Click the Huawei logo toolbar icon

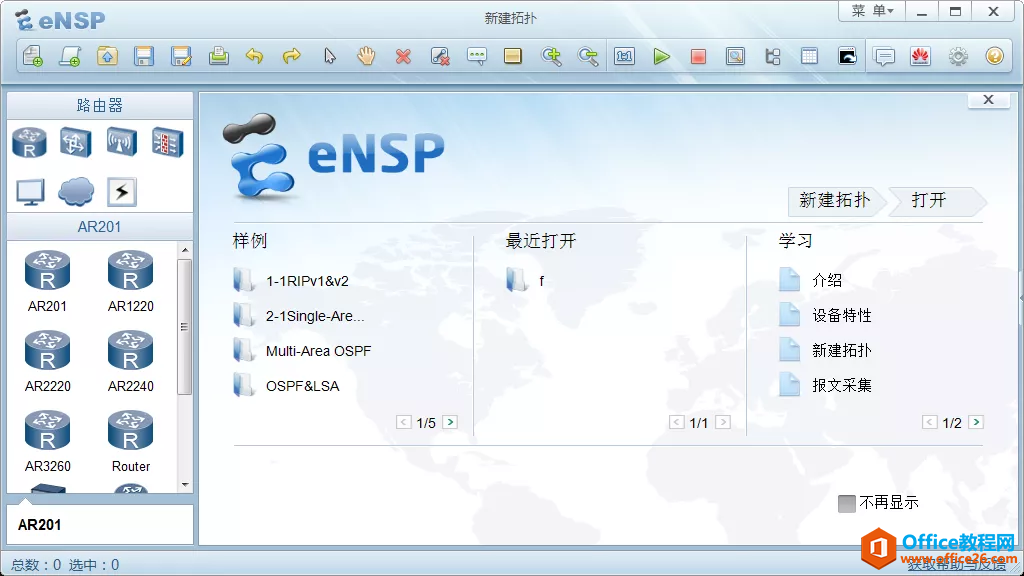pos(920,56)
